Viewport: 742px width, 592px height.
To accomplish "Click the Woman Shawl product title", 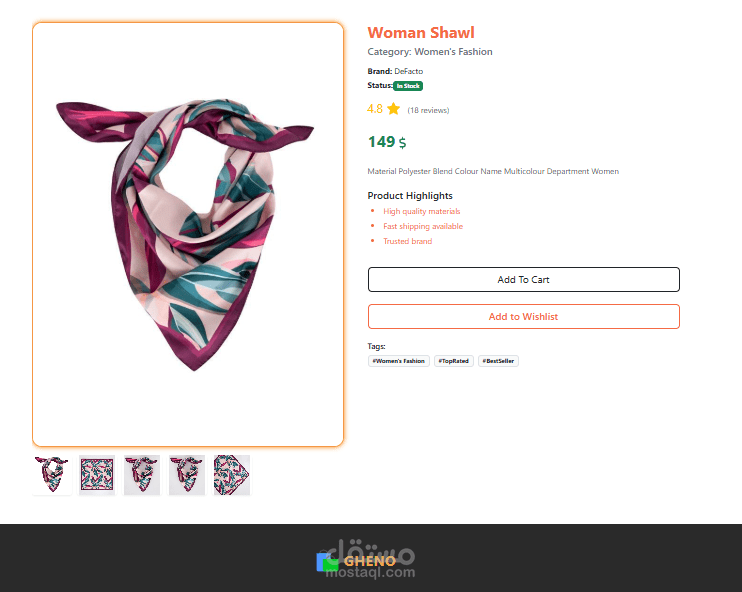I will 421,33.
